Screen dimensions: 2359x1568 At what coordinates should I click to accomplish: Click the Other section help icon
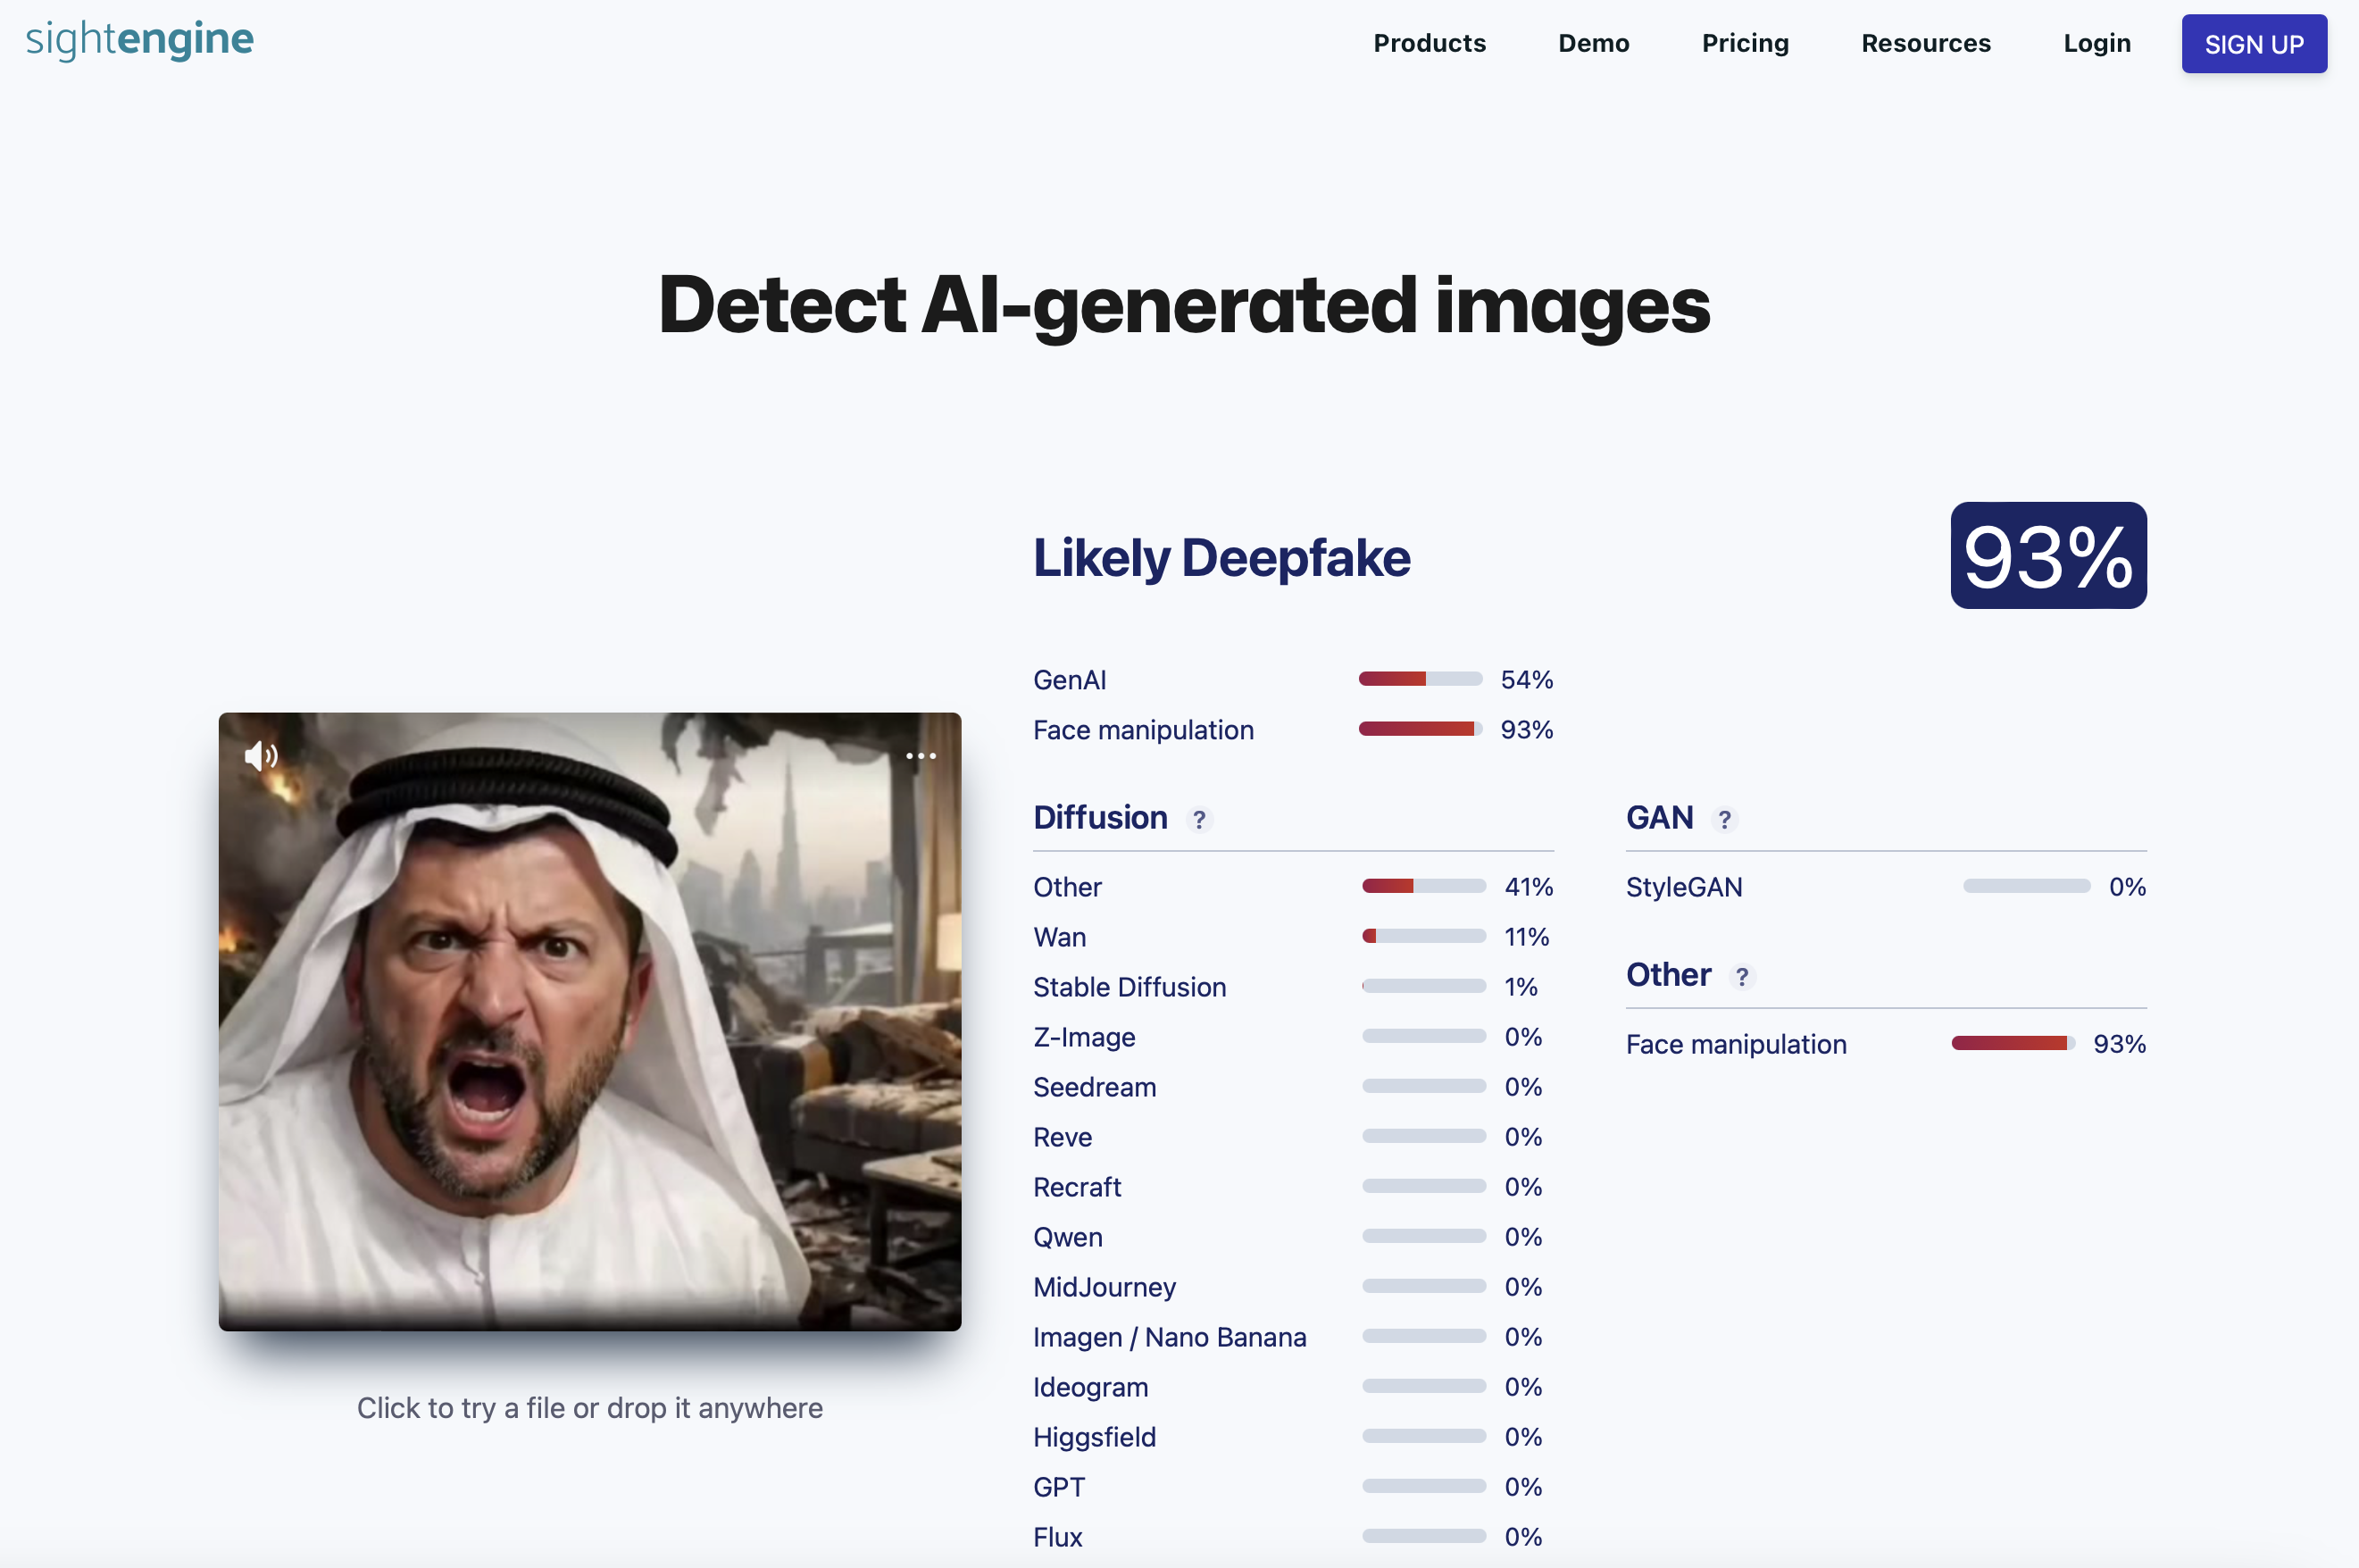[1742, 977]
